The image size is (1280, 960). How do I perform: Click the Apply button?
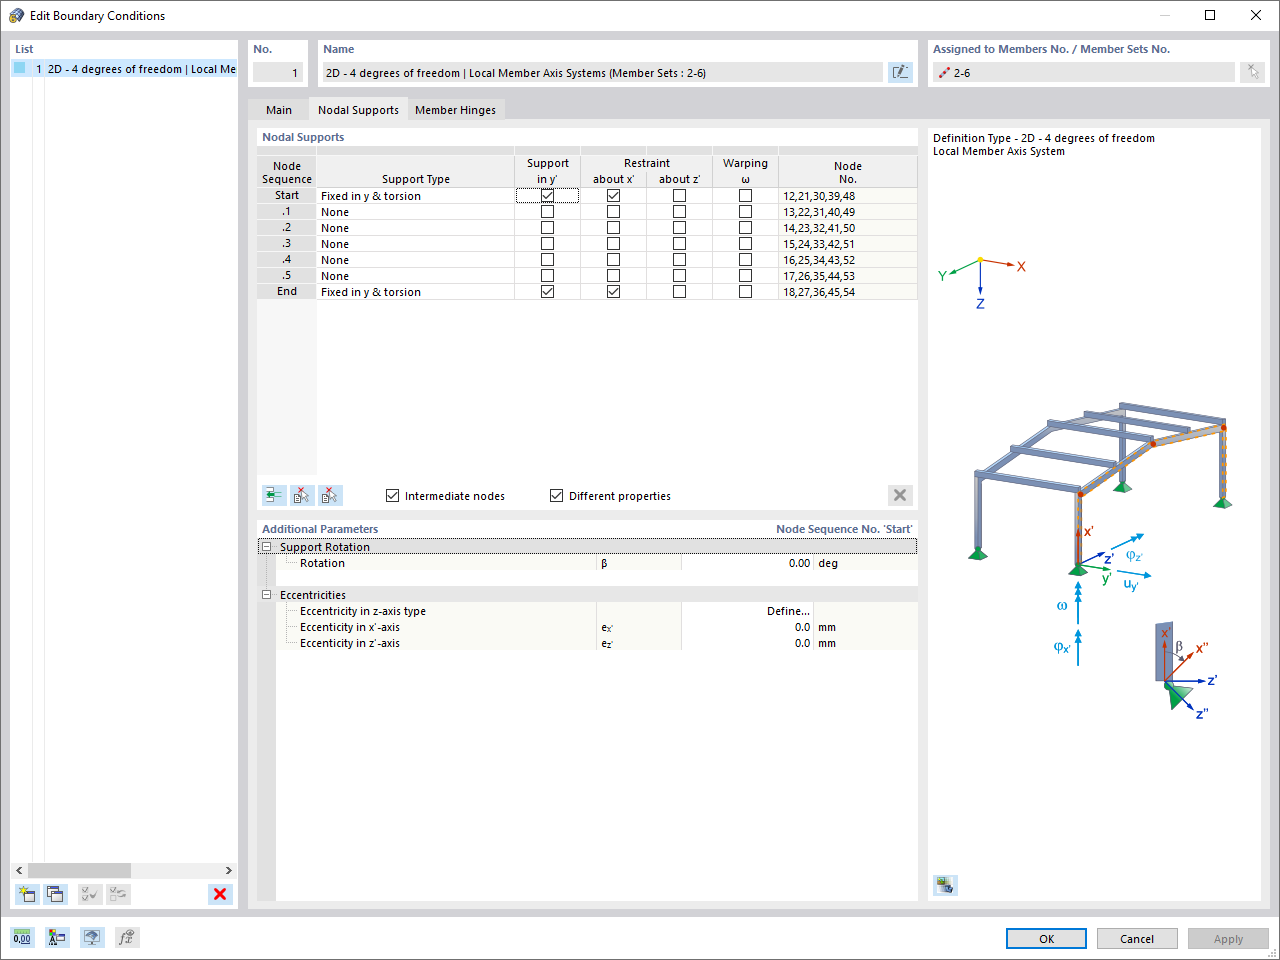point(1228,939)
